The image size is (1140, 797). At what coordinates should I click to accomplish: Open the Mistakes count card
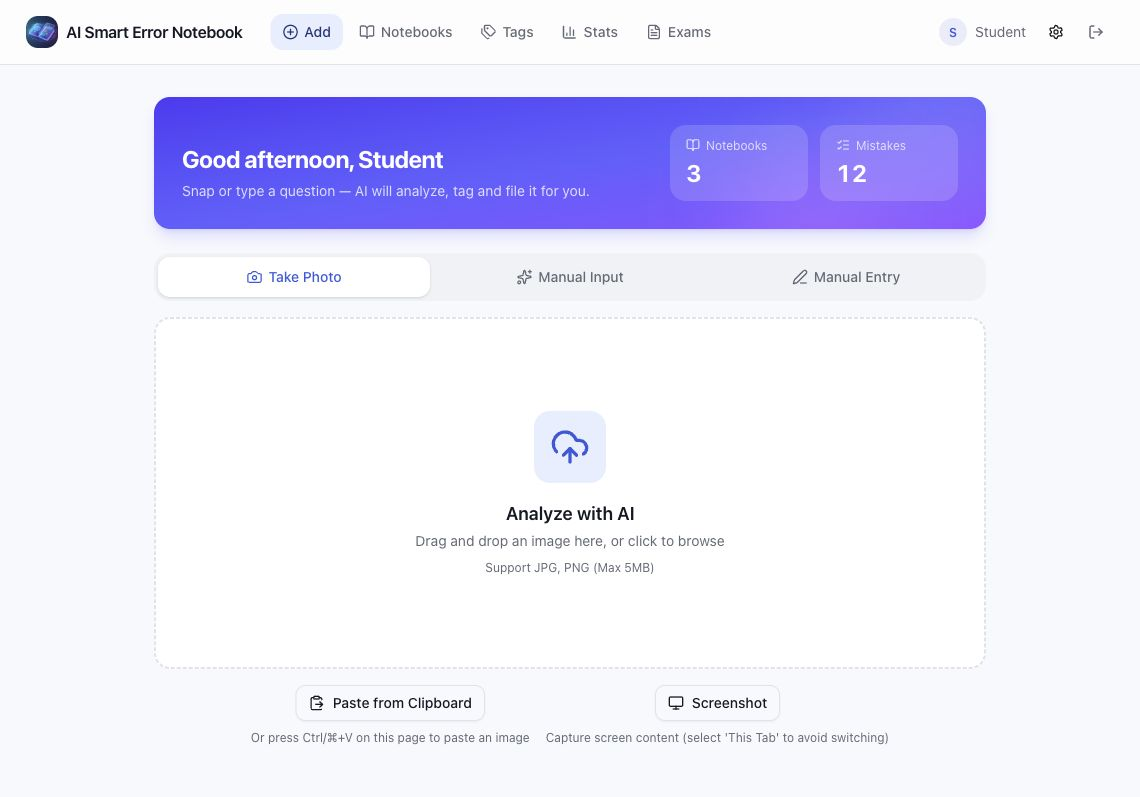tap(888, 163)
